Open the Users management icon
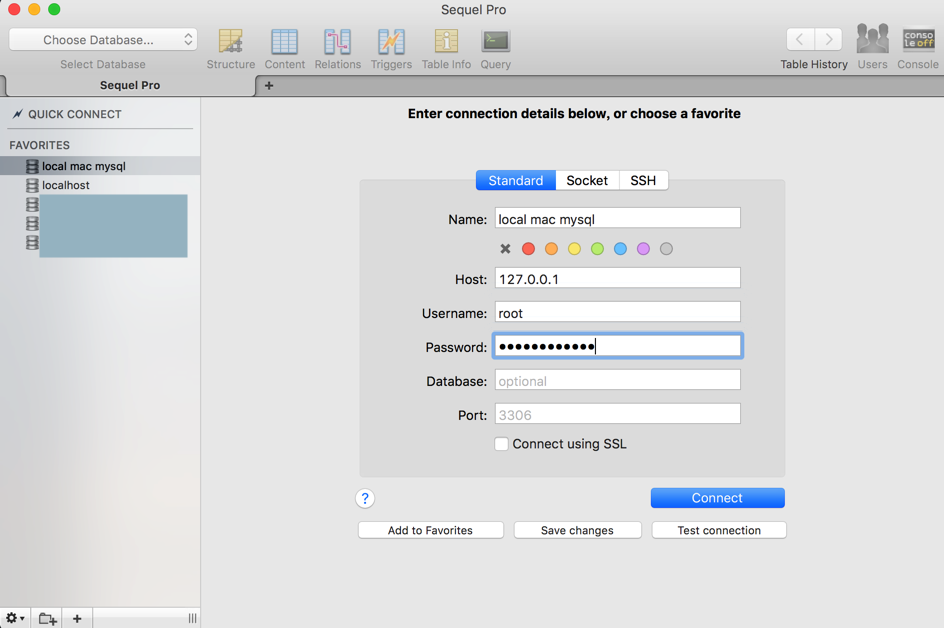 872,39
